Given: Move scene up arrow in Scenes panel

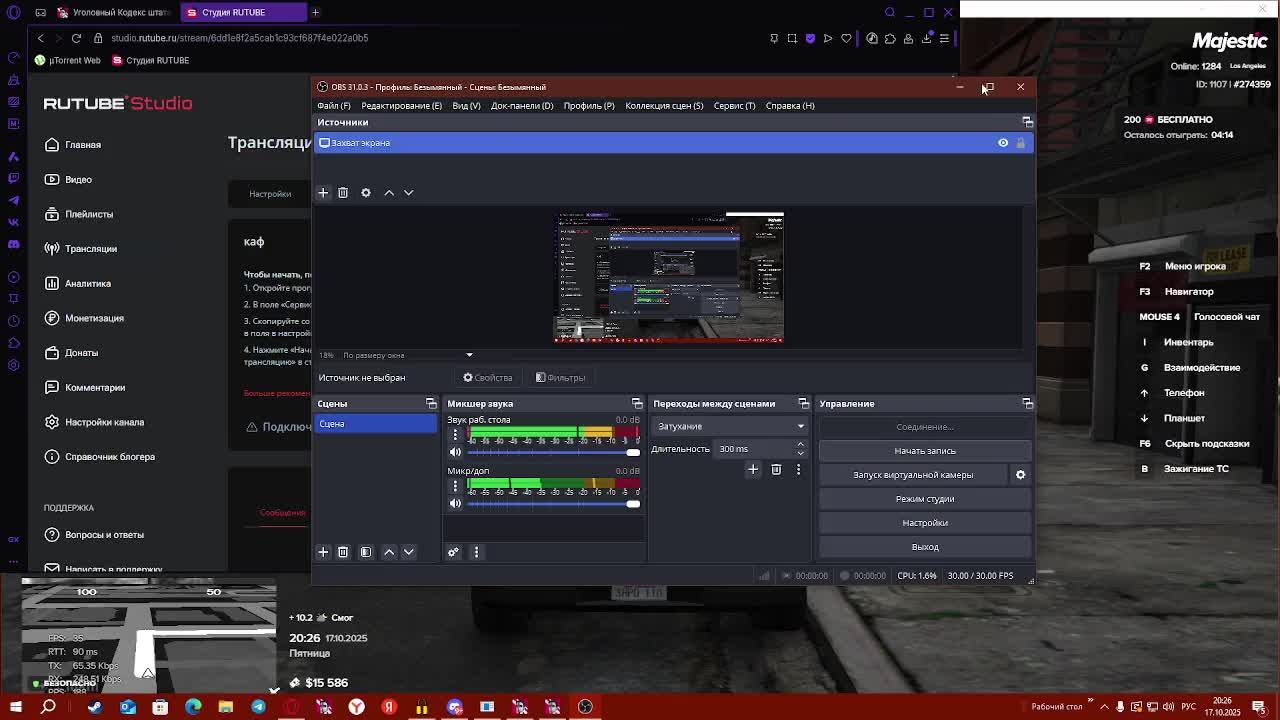Looking at the screenshot, I should (x=389, y=552).
